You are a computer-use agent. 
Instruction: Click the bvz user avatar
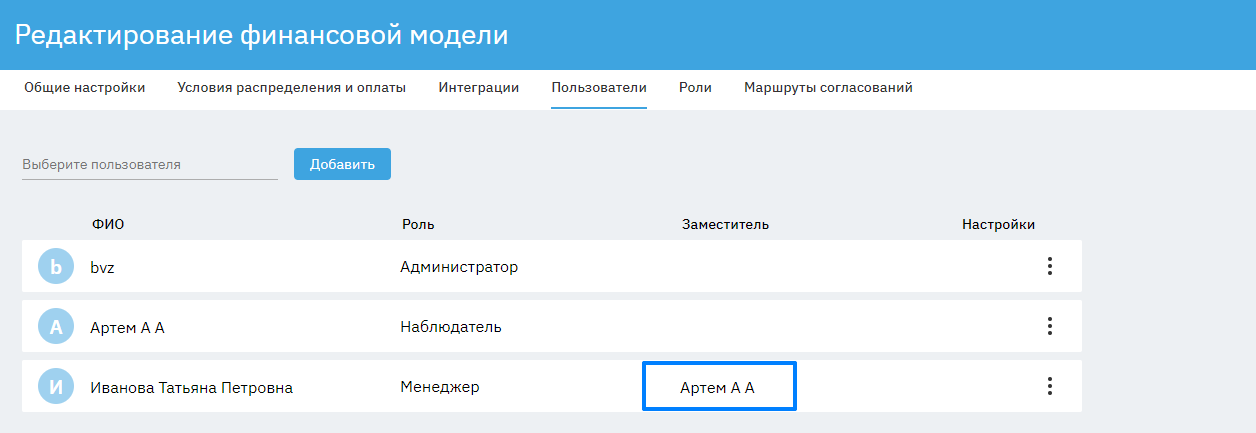coord(56,267)
